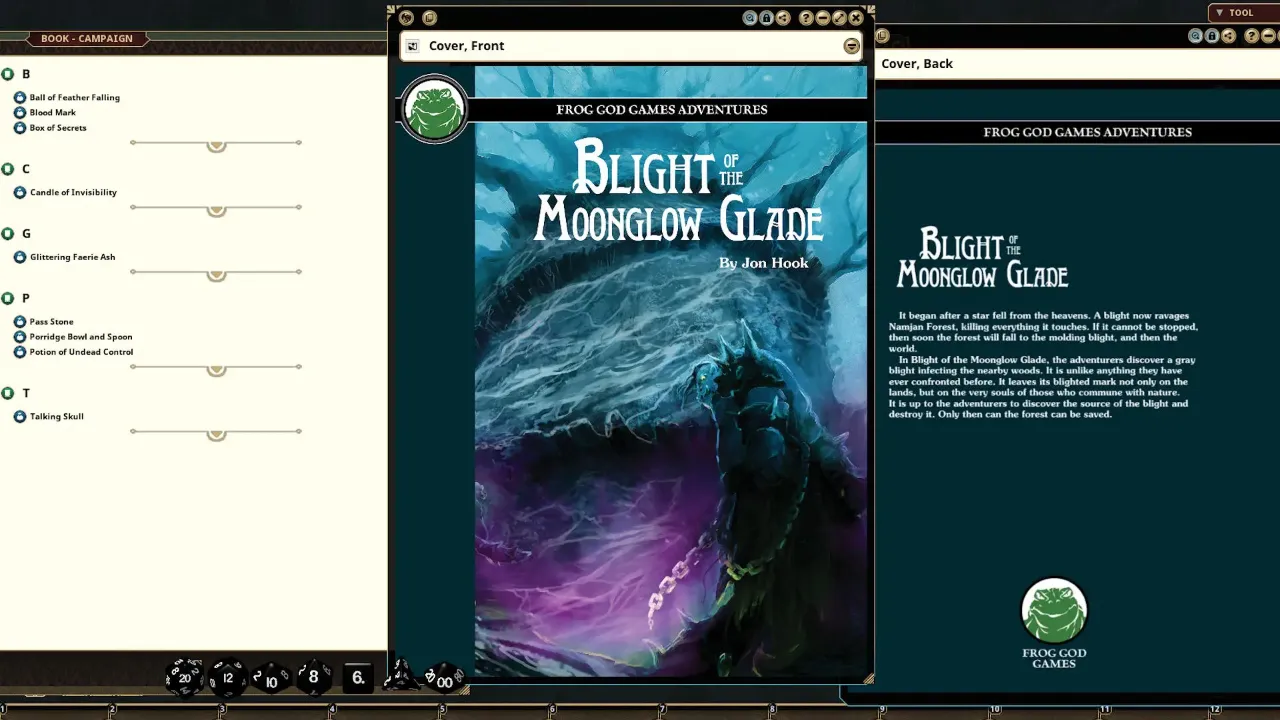Collapse the T section
The height and width of the screenshot is (720, 1280).
(8, 393)
